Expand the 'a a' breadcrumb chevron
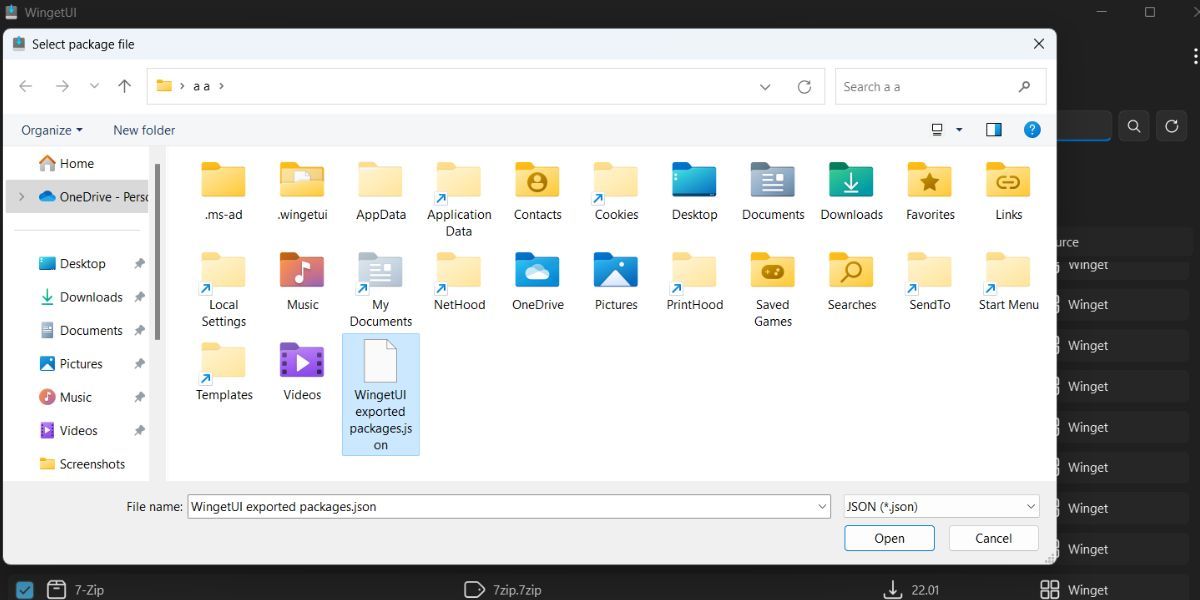Image resolution: width=1200 pixels, height=600 pixels. coord(221,87)
